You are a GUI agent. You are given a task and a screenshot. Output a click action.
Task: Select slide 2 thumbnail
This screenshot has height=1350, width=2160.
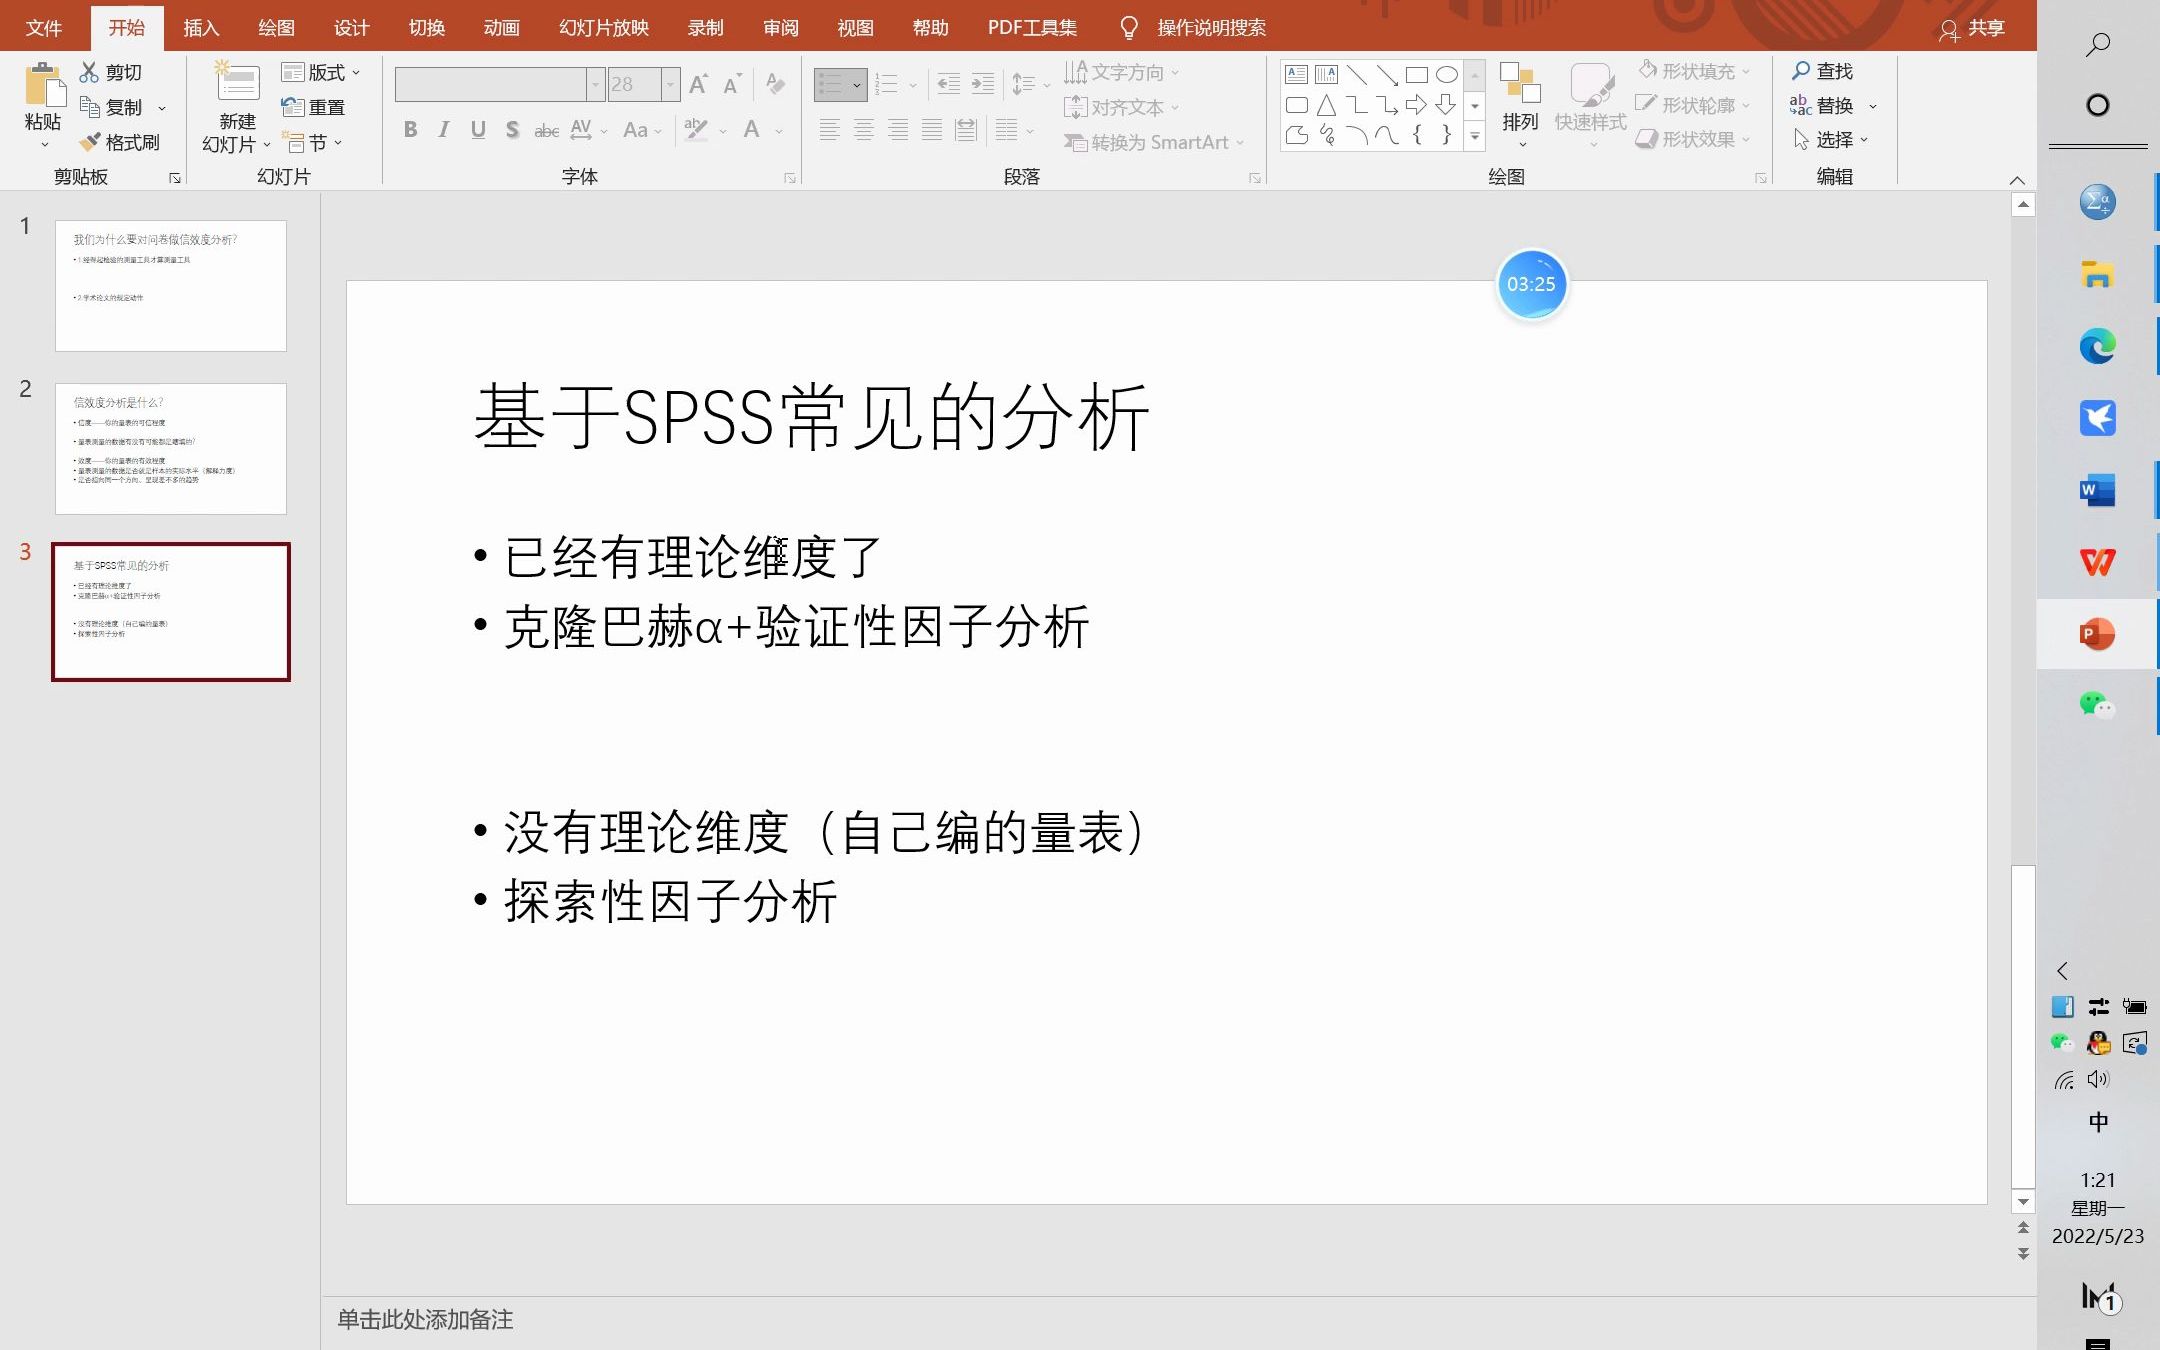pyautogui.click(x=171, y=449)
